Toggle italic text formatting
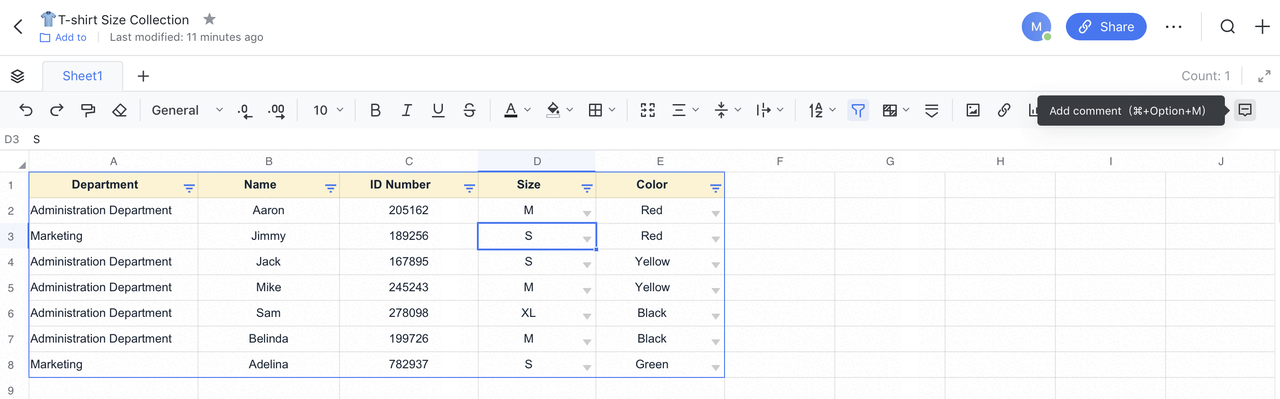The width and height of the screenshot is (1280, 399). pos(406,110)
